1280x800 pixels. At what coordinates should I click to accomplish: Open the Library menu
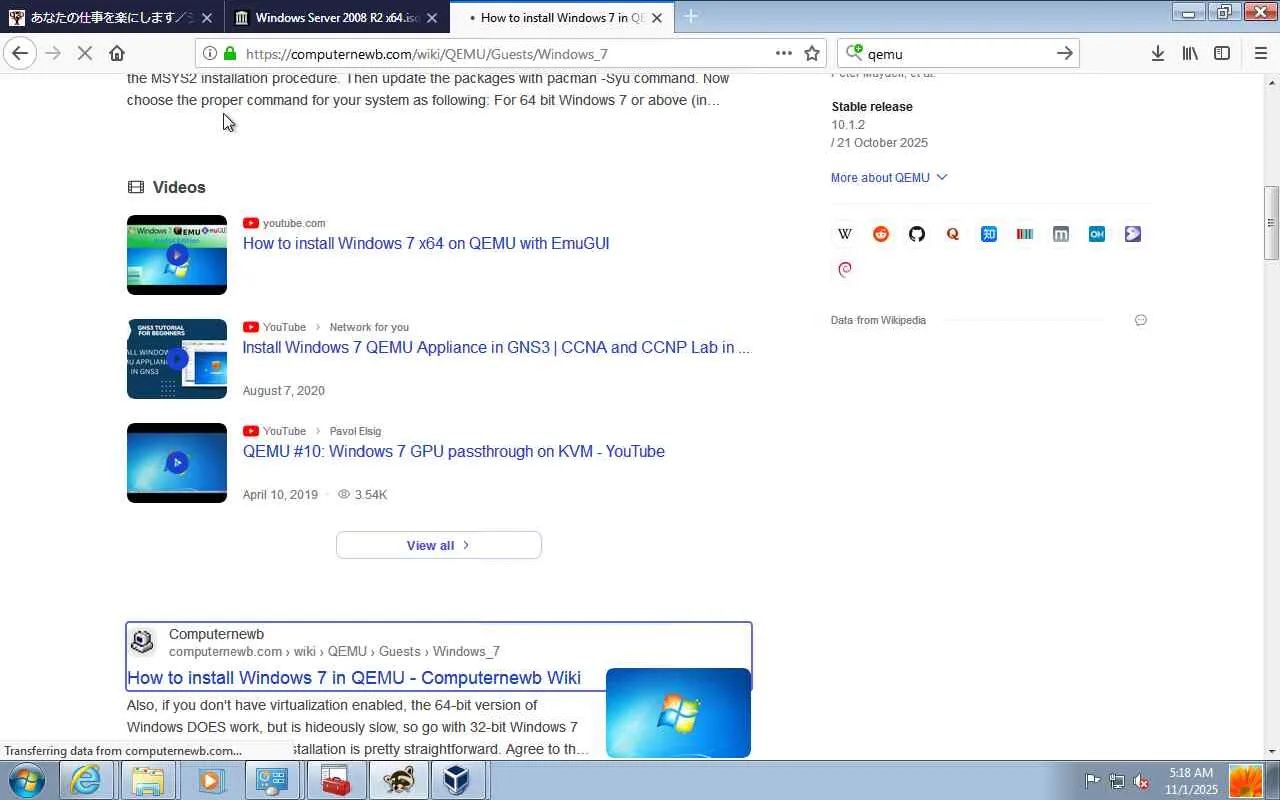pyautogui.click(x=1190, y=53)
